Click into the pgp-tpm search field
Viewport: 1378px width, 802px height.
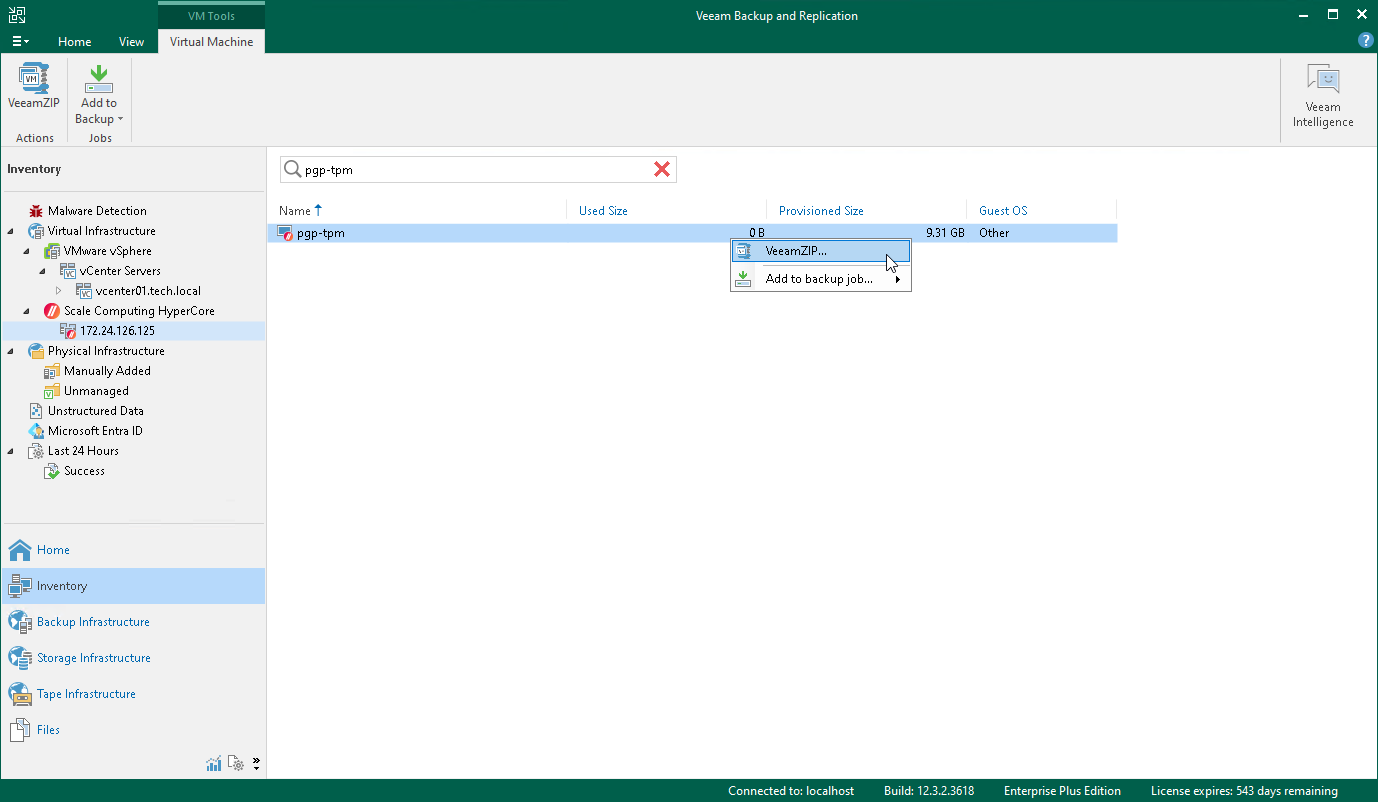pyautogui.click(x=476, y=170)
